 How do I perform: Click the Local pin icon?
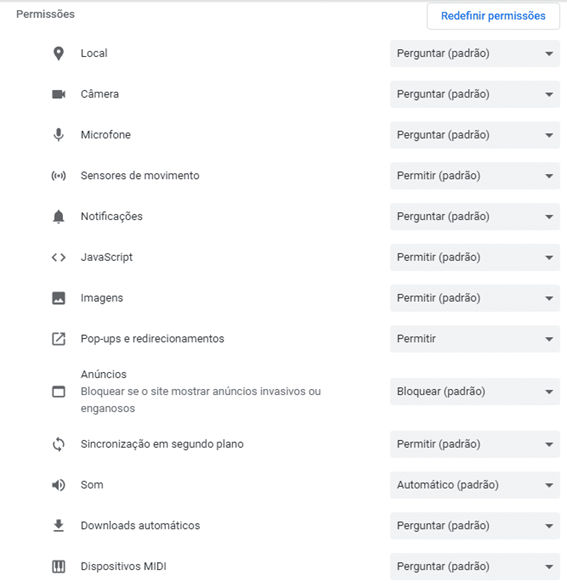pos(58,54)
